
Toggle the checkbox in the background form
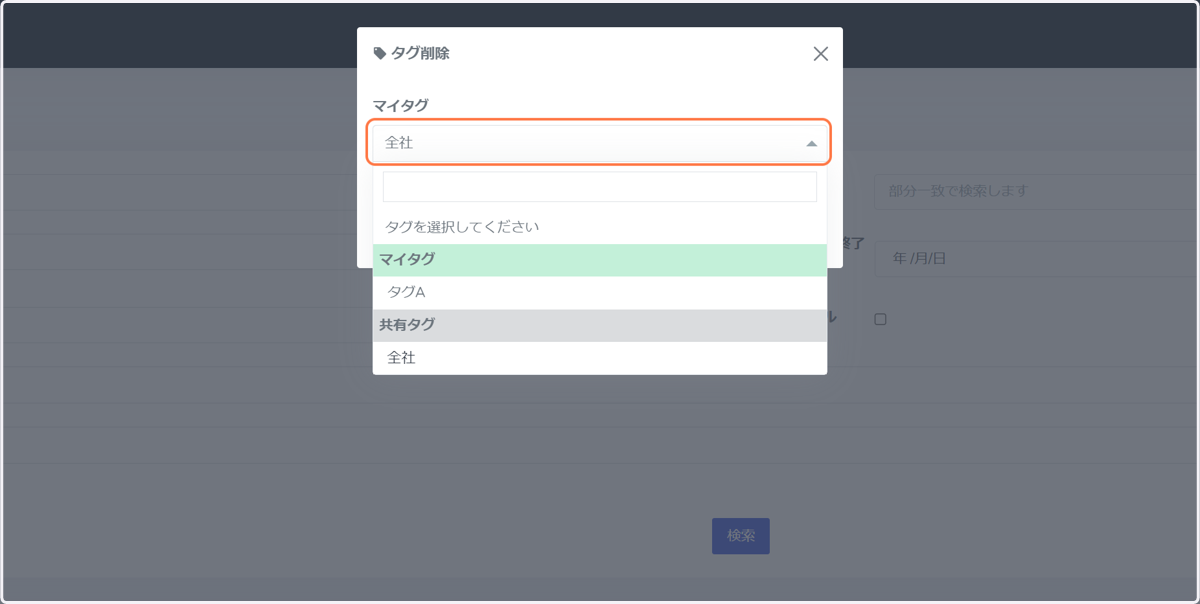[x=880, y=319]
